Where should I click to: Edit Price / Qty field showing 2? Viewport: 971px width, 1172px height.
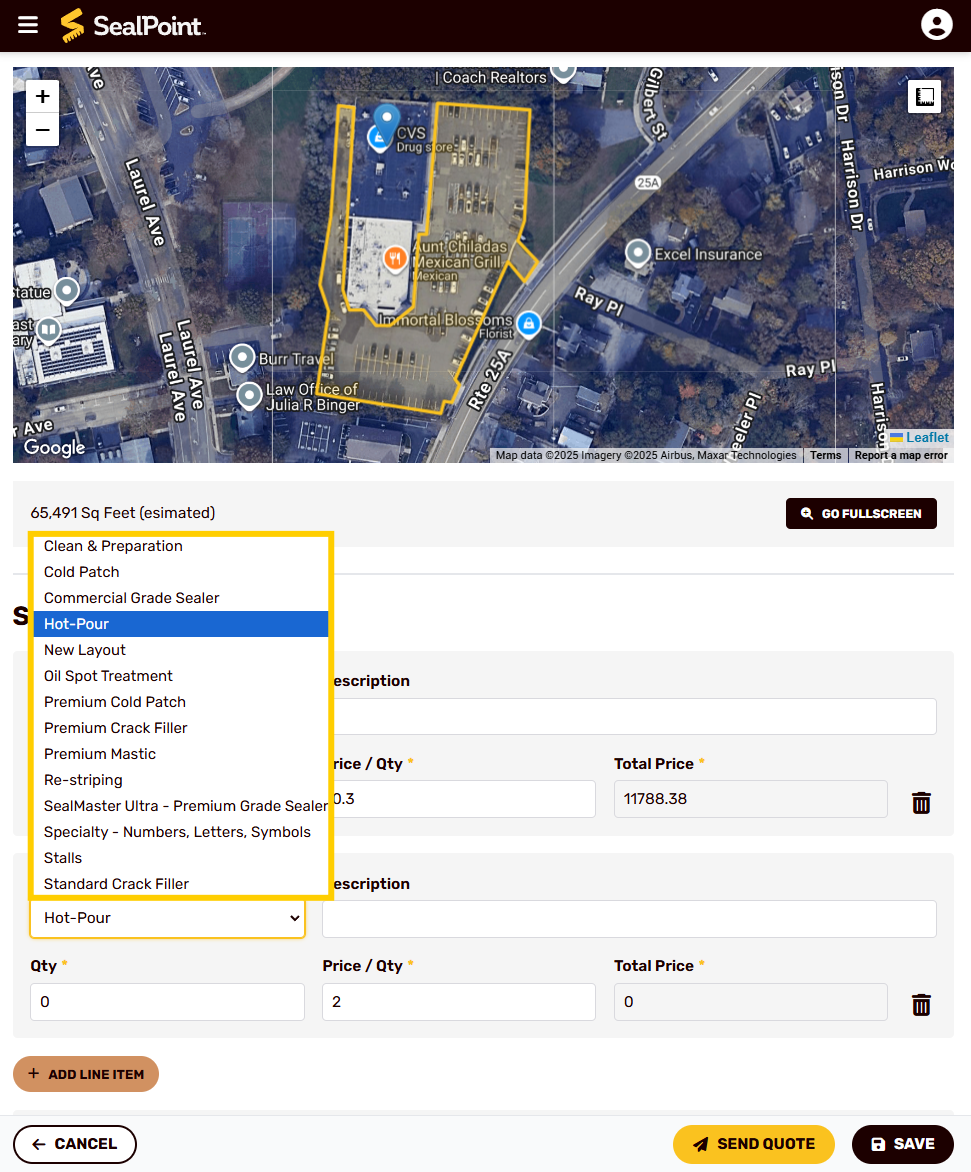[x=459, y=1002]
